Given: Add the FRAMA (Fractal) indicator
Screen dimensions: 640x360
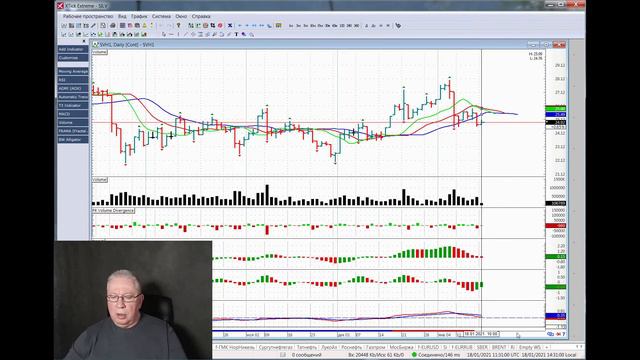Looking at the screenshot, I should pyautogui.click(x=73, y=131).
